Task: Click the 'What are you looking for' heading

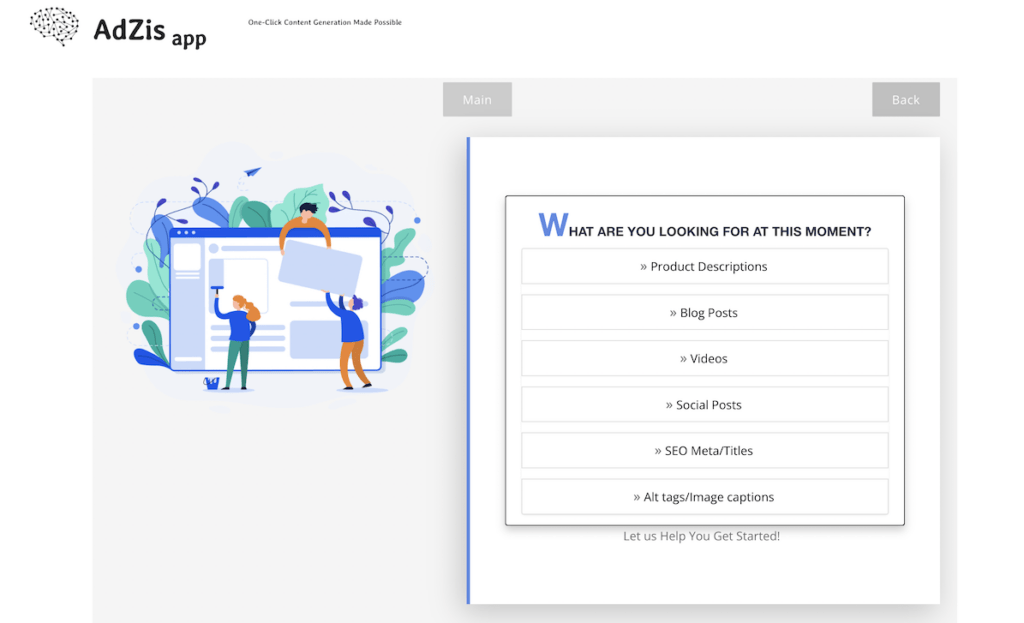Action: click(705, 225)
